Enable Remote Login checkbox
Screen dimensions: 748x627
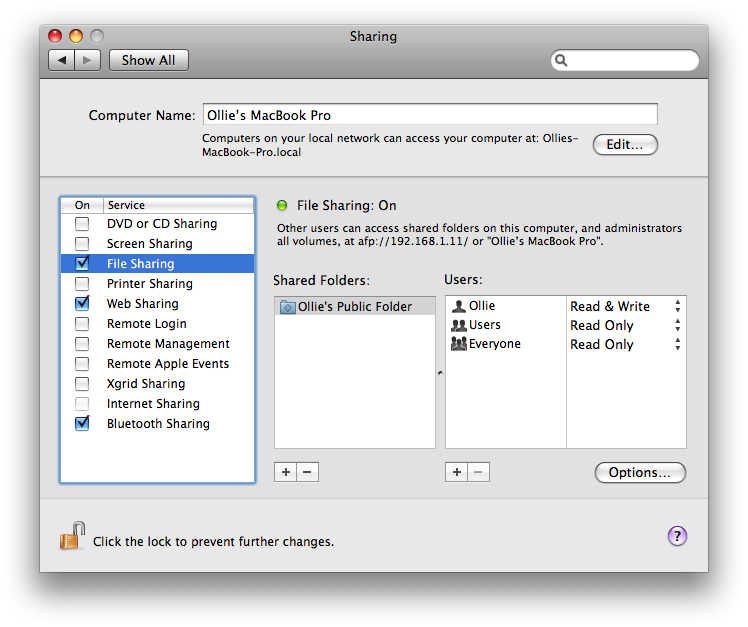click(x=82, y=324)
